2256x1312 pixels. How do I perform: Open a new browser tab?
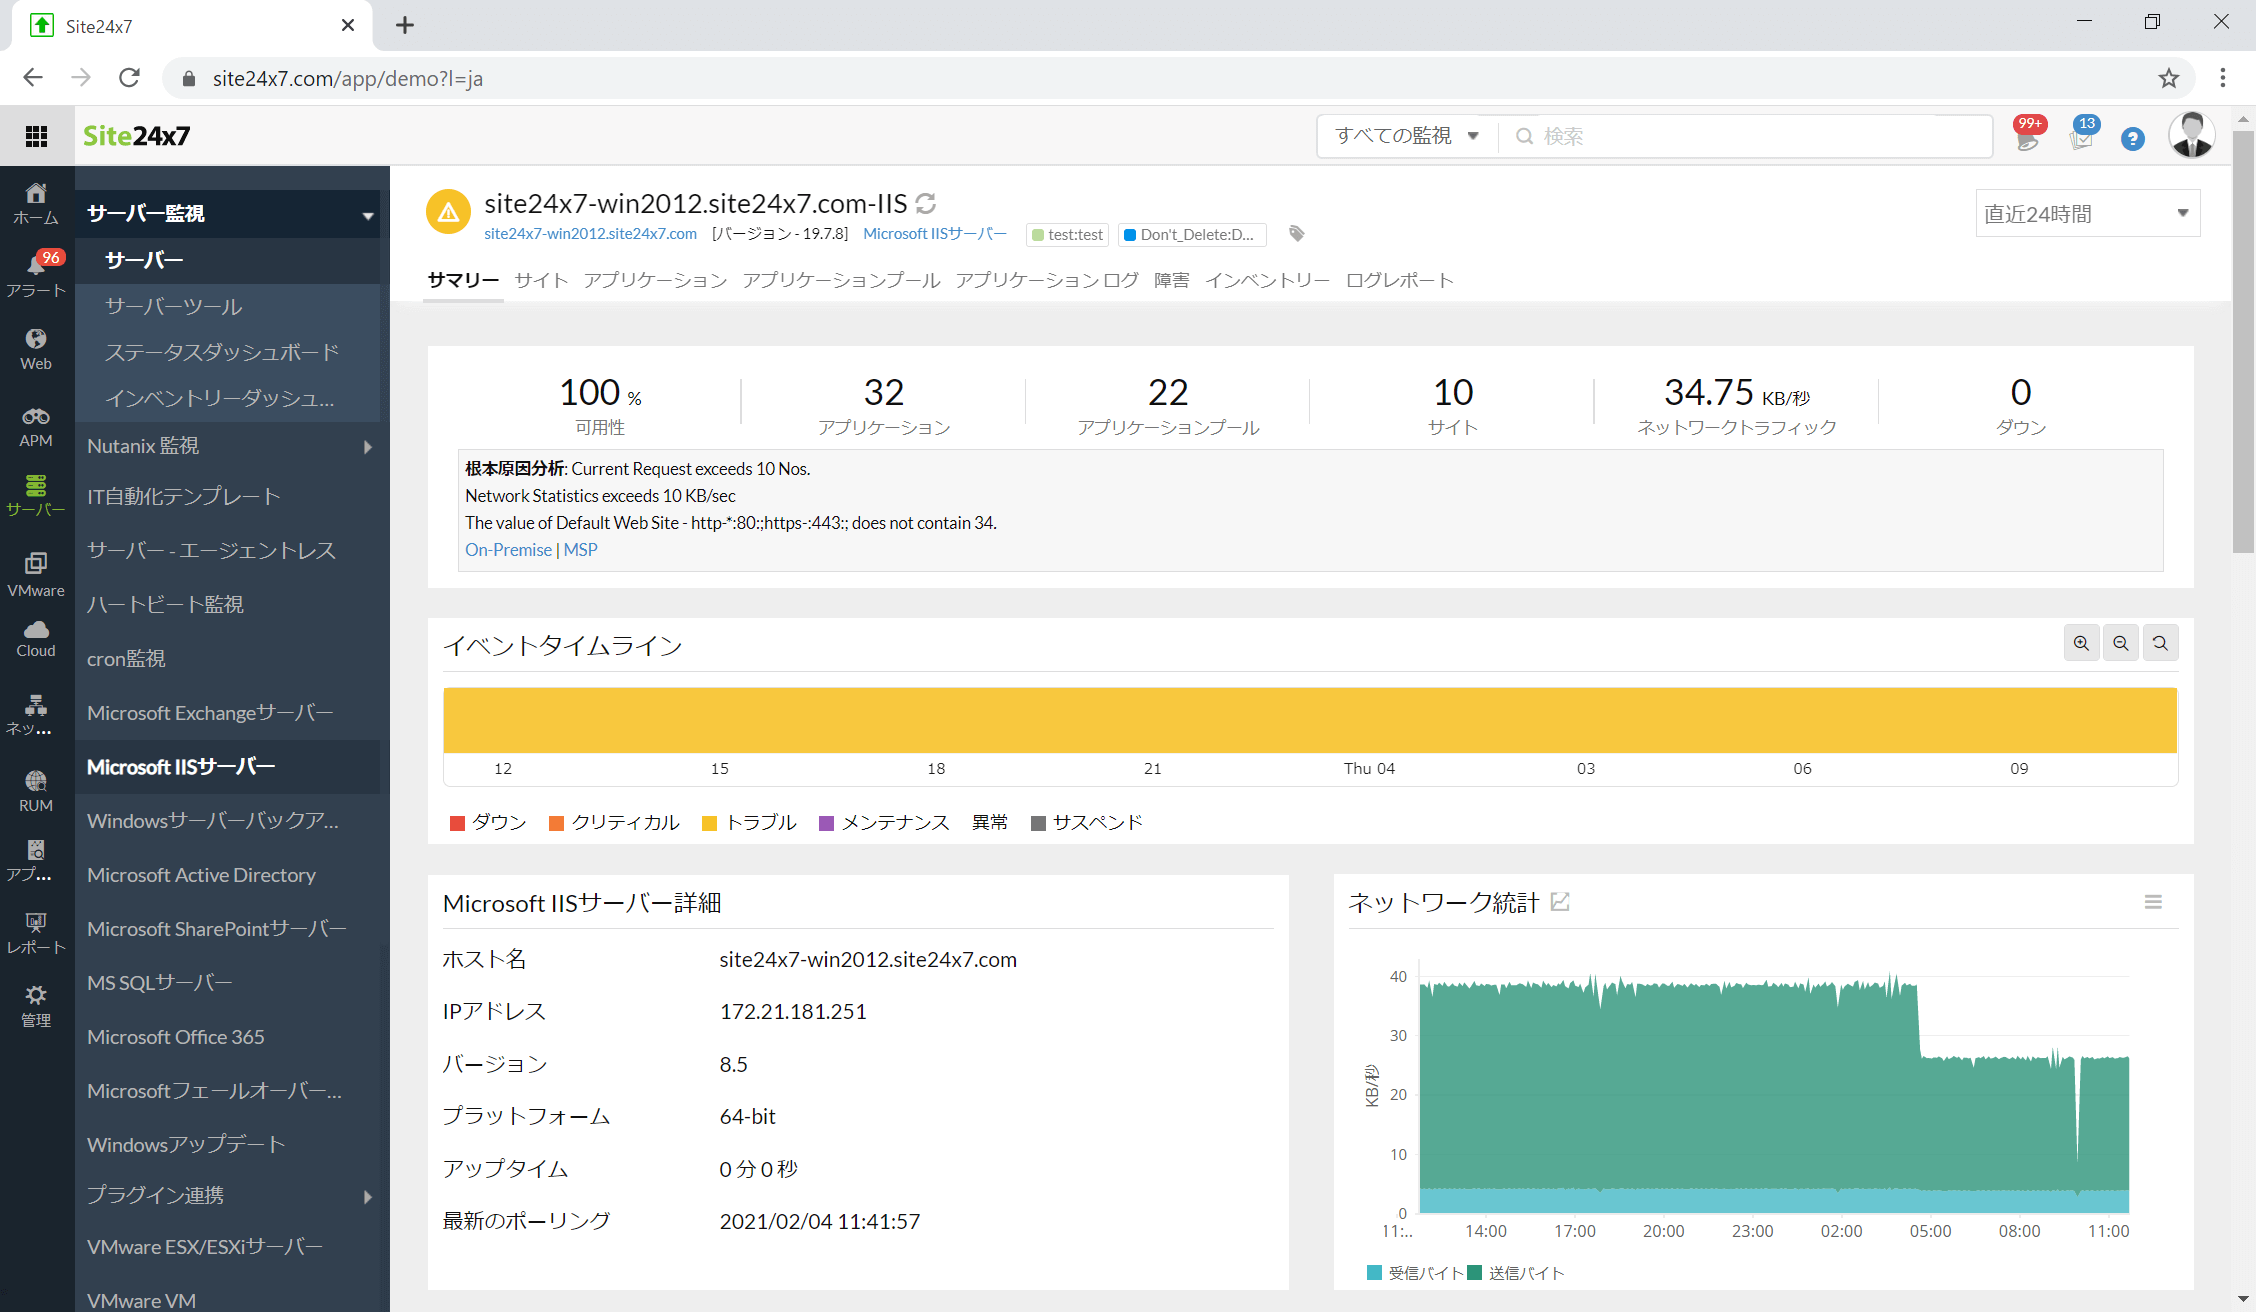405,26
